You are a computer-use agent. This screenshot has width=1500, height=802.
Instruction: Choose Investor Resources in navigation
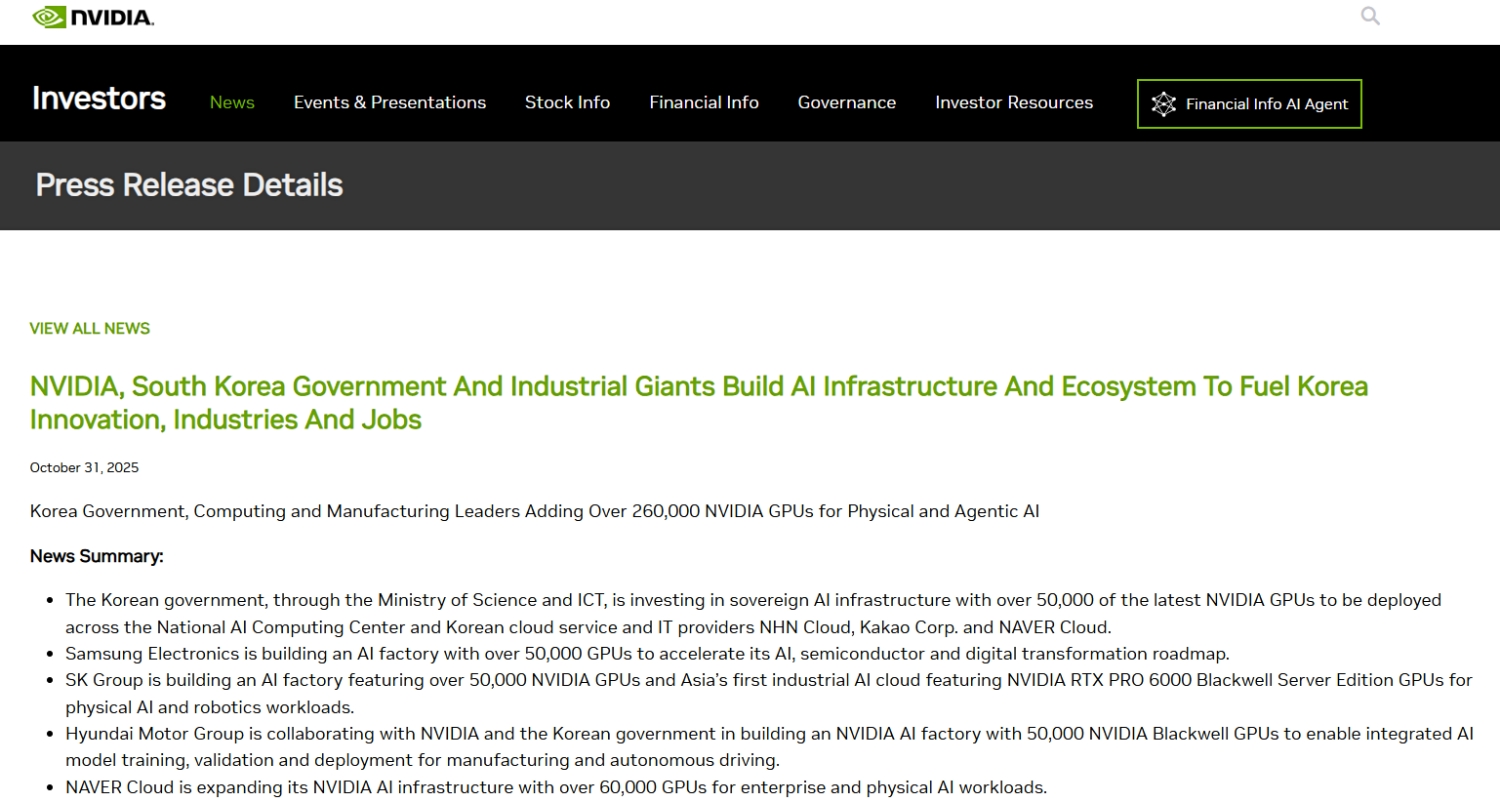coord(1013,103)
